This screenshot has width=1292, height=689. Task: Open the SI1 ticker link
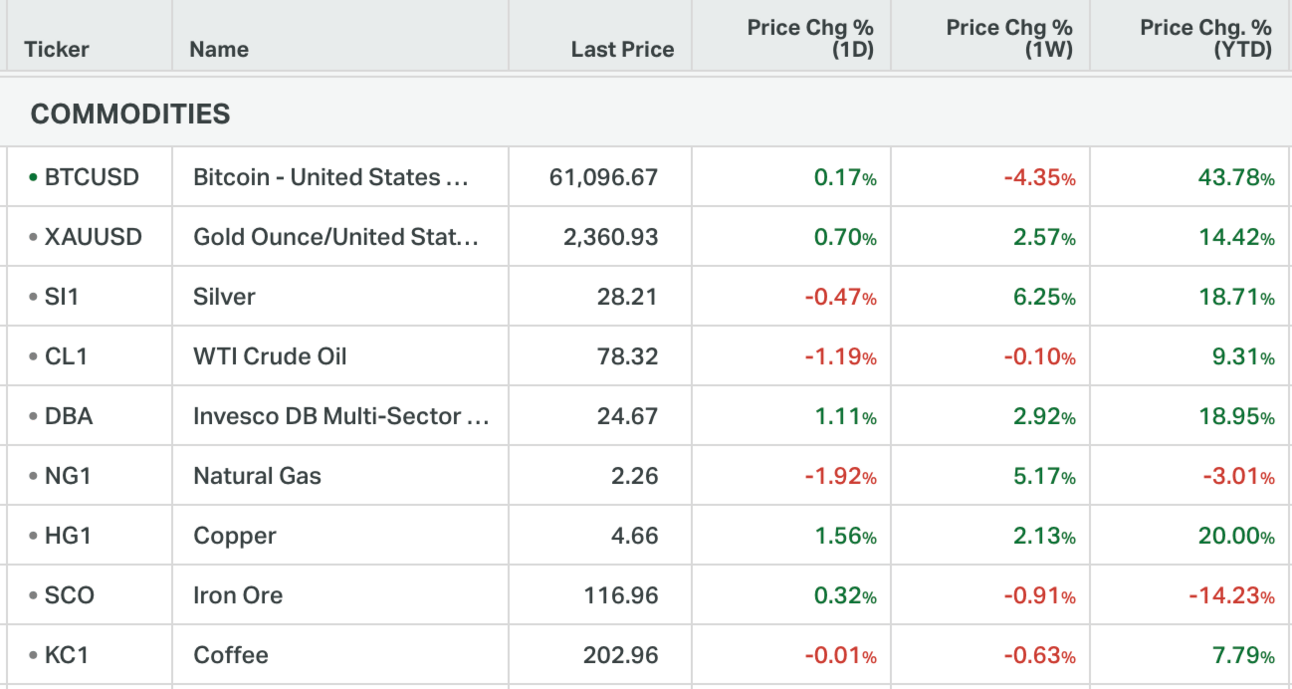[60, 297]
